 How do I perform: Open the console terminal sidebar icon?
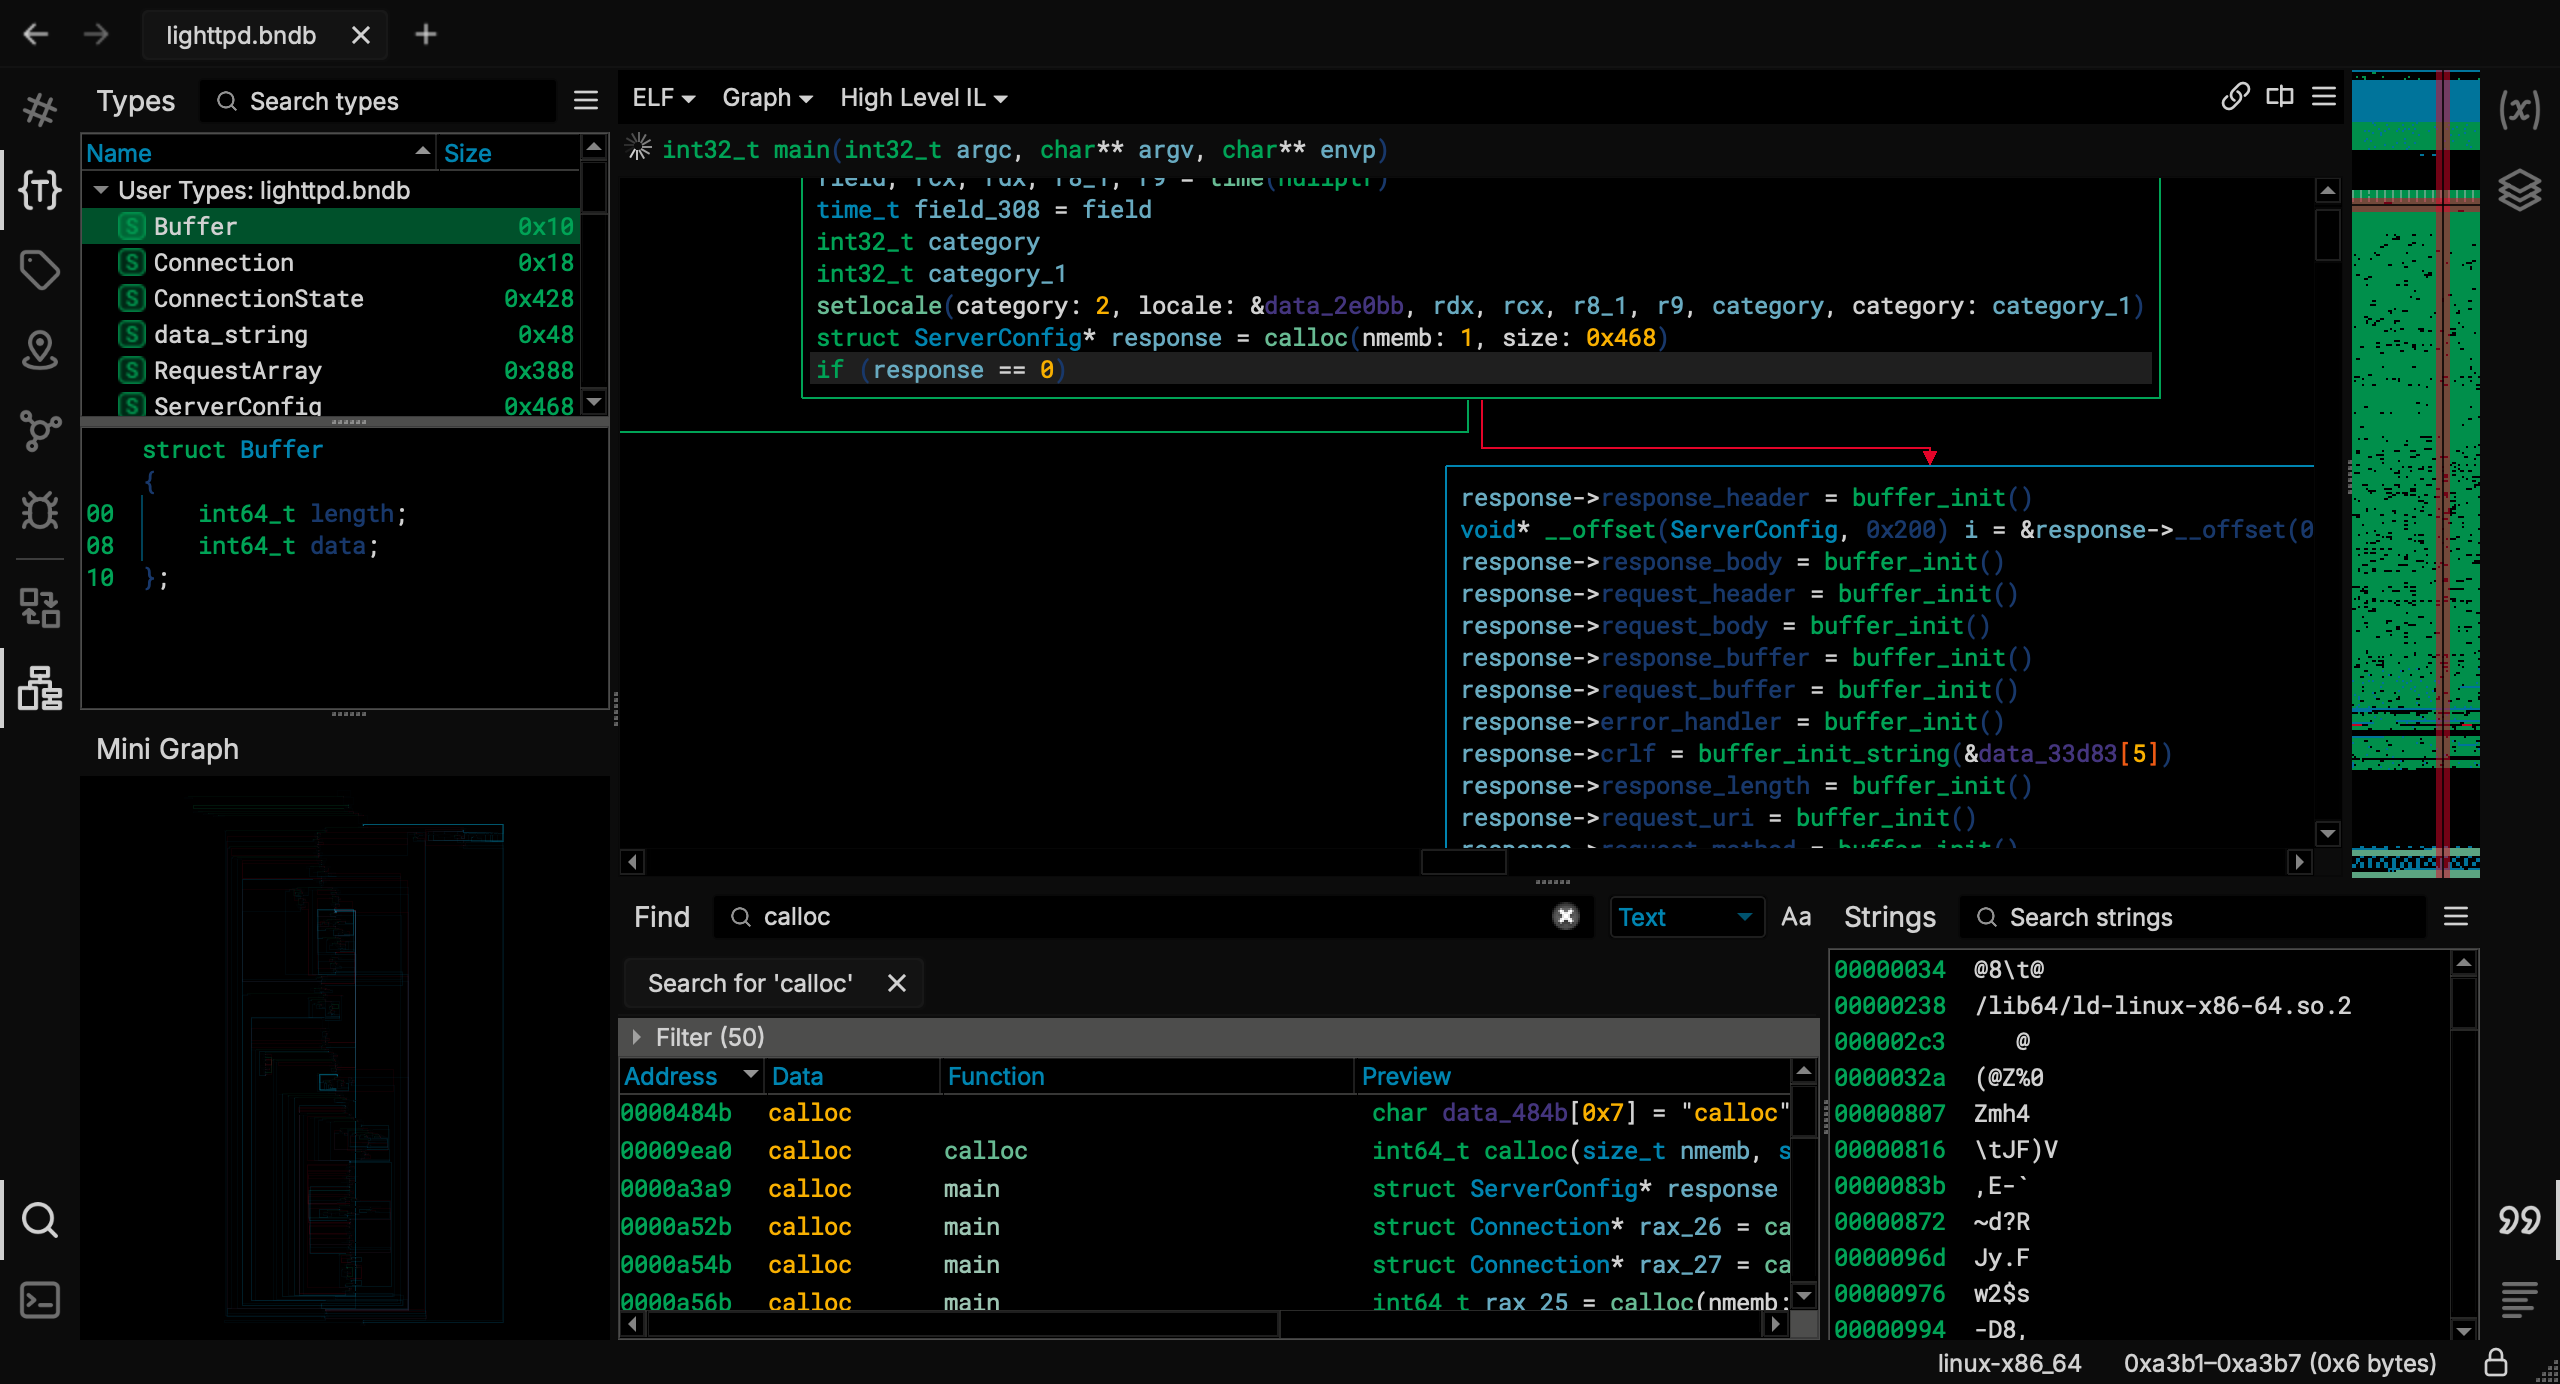(x=40, y=1300)
